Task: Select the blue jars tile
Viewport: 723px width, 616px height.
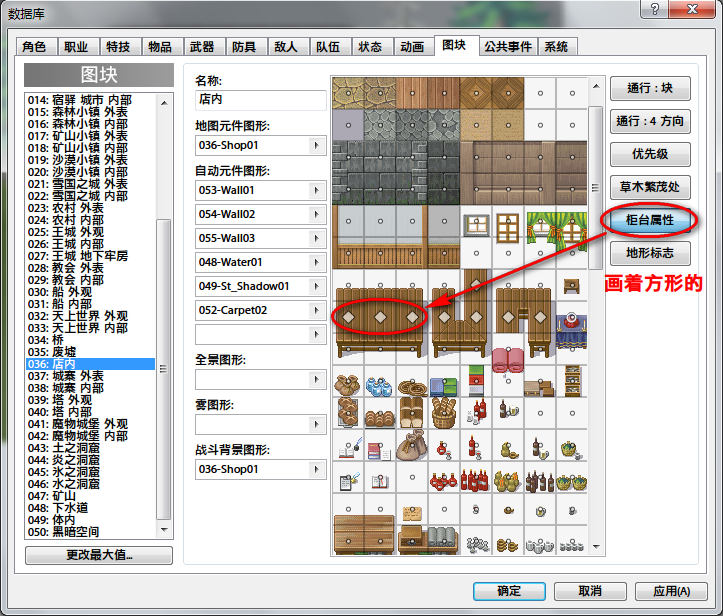Action: click(379, 386)
